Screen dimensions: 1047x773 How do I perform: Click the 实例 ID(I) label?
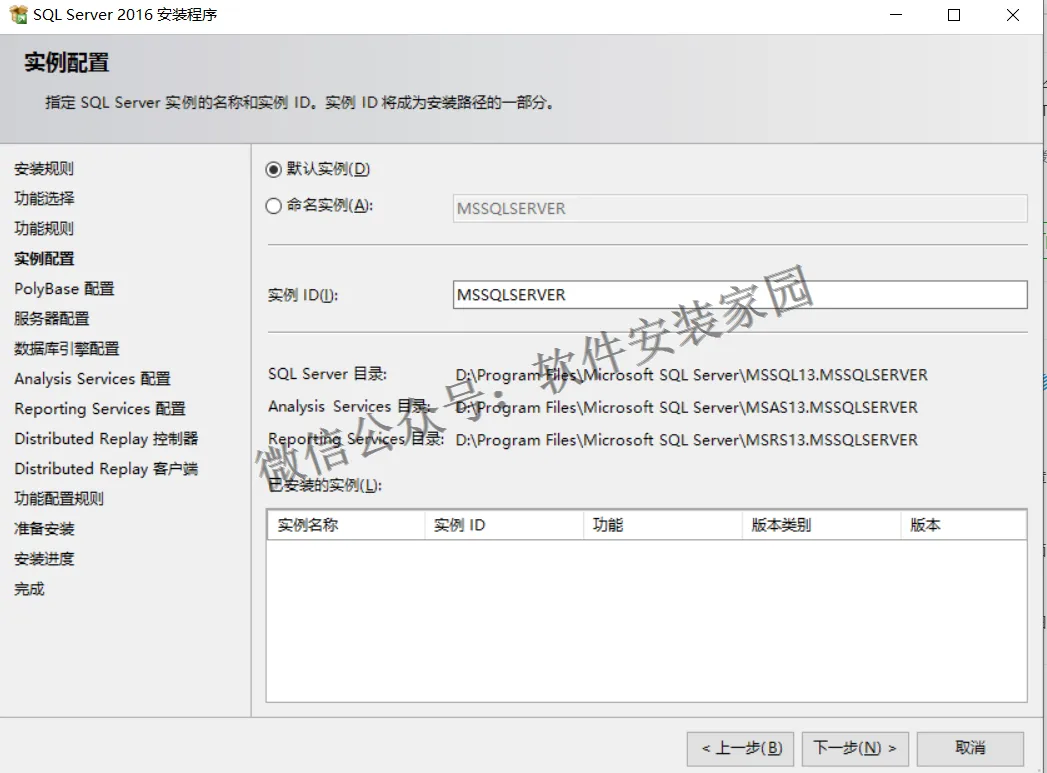pyautogui.click(x=302, y=295)
